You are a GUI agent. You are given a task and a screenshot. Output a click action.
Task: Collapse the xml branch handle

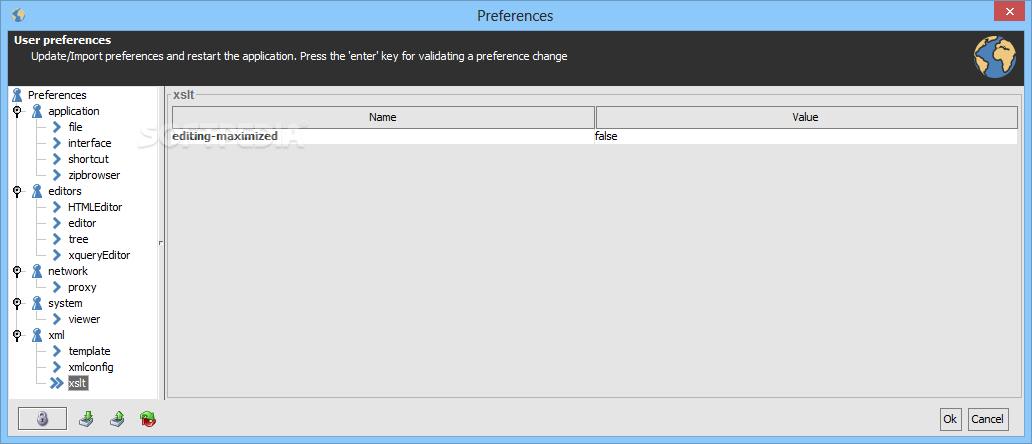click(16, 335)
